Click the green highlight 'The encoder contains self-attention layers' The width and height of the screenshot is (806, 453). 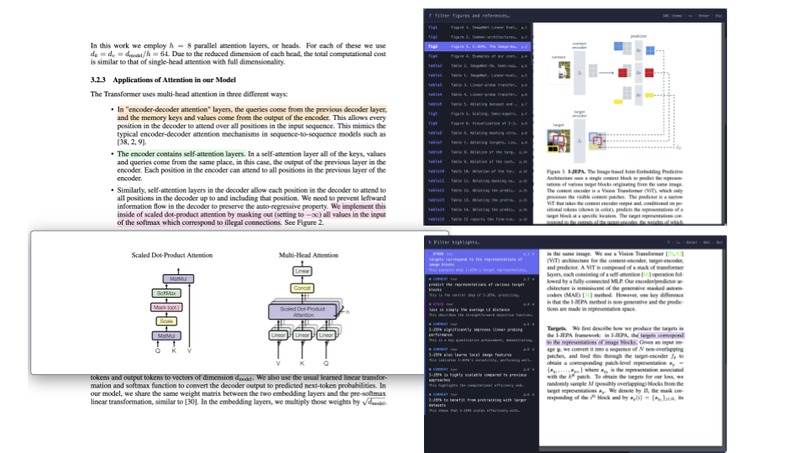pos(181,154)
